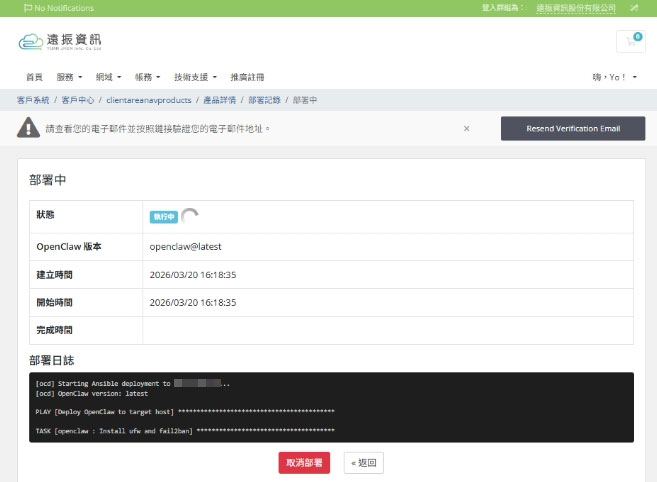Screen dimensions: 657x482
Task: Click the loading spinner beside status badge
Action: [x=190, y=216]
